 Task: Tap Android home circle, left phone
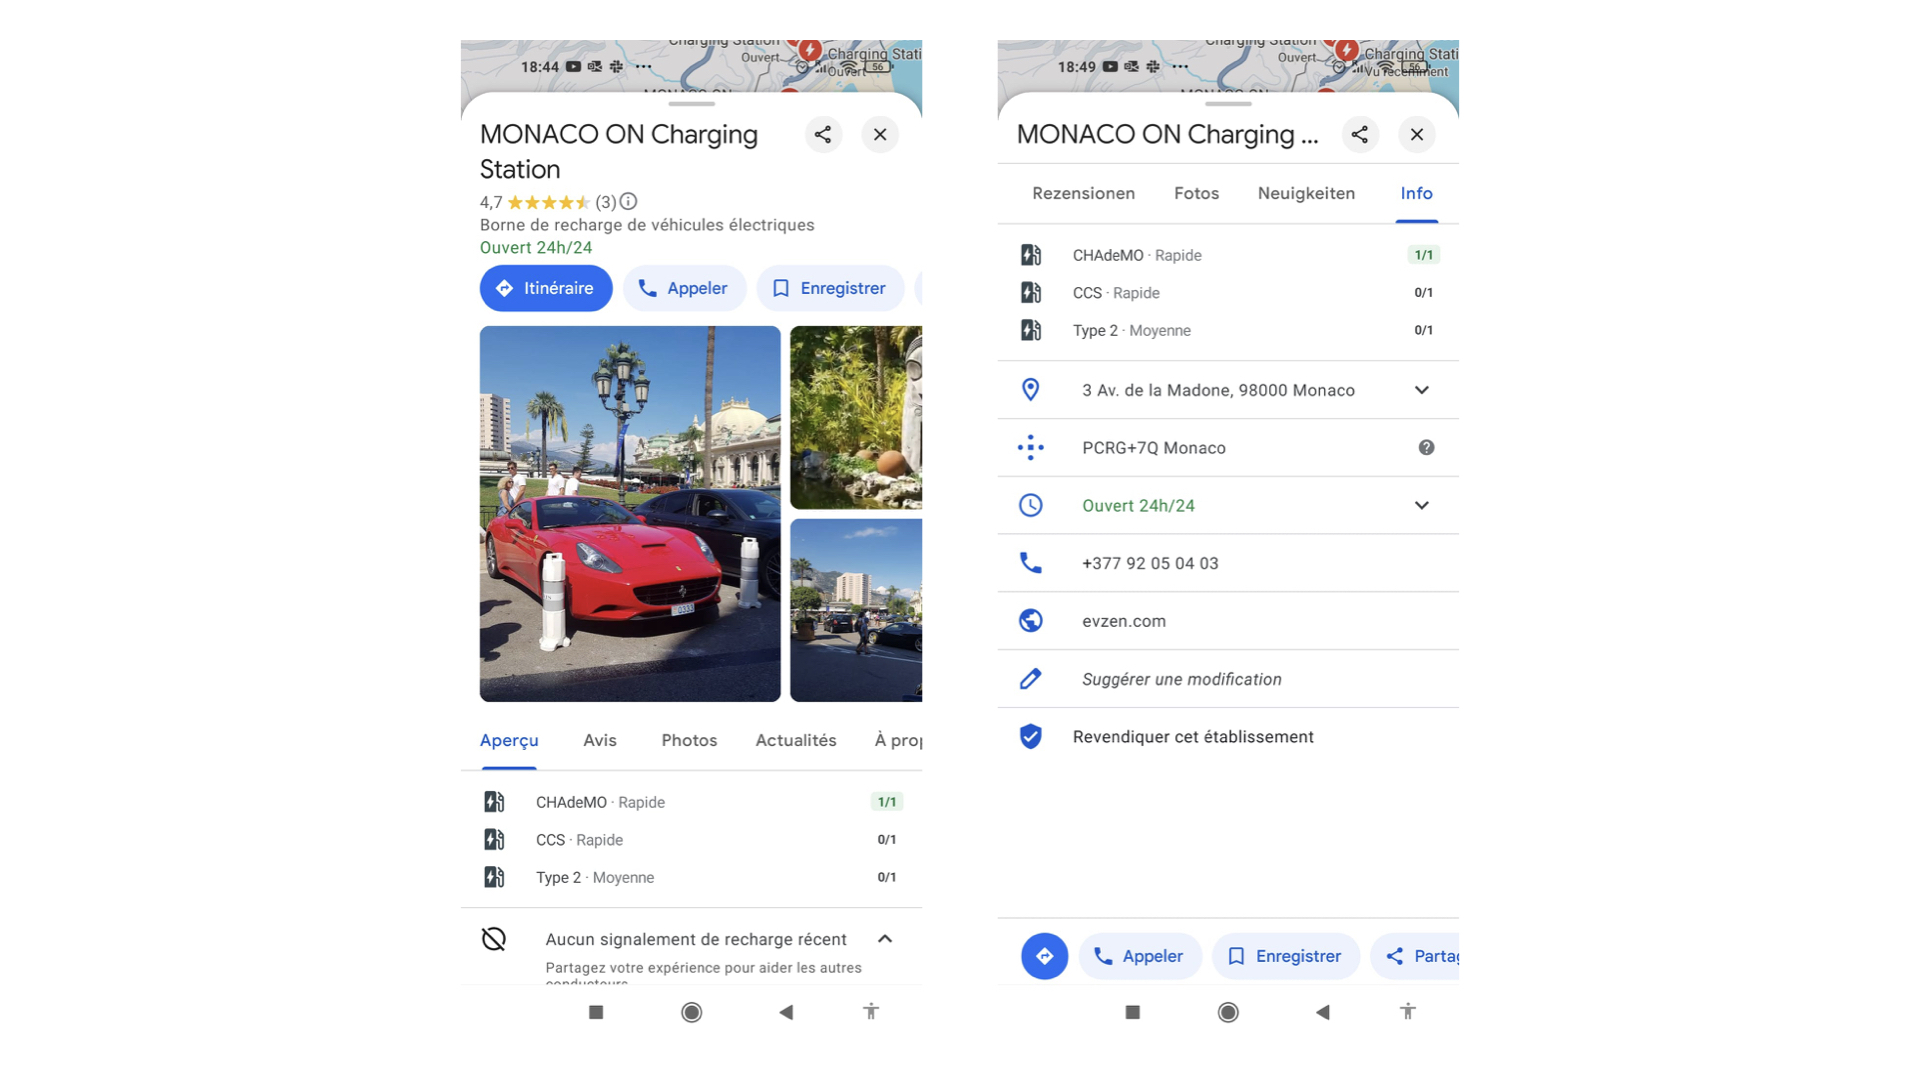coord(691,1012)
